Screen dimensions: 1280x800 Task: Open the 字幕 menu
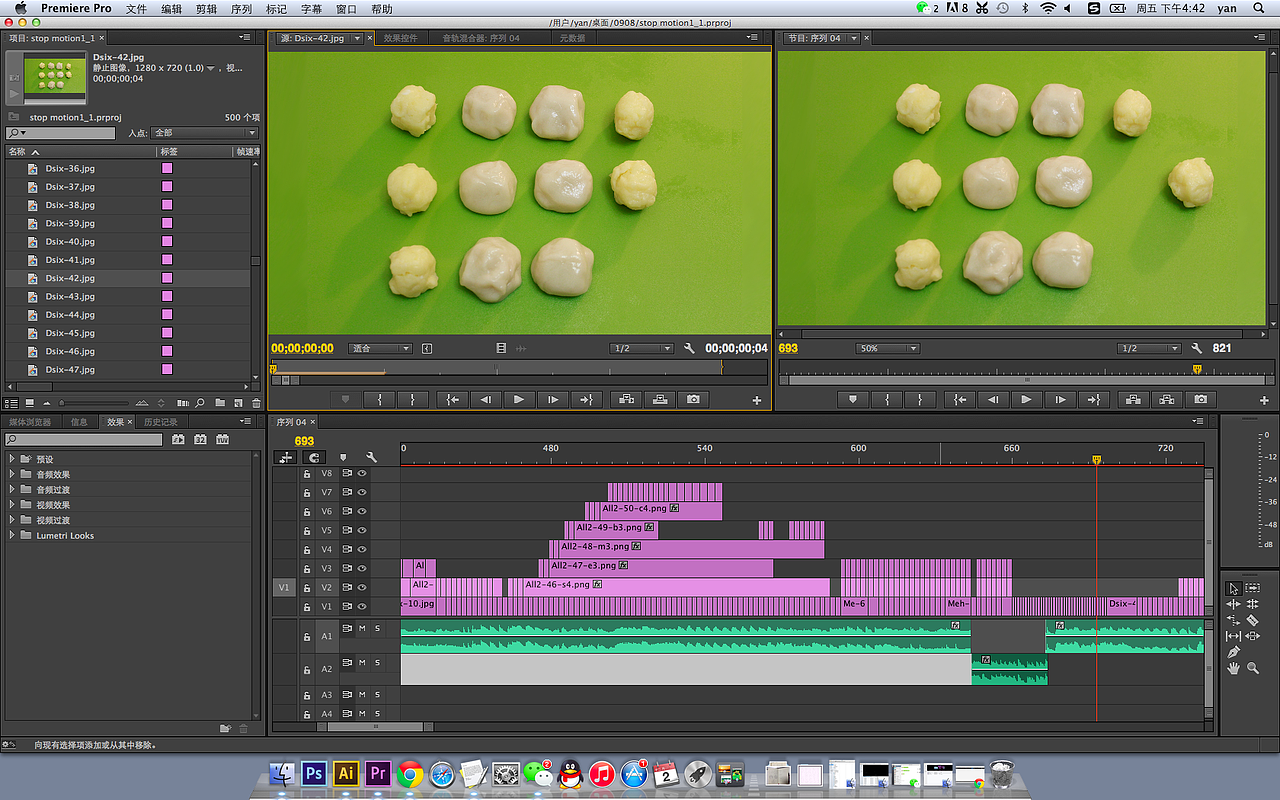point(312,8)
